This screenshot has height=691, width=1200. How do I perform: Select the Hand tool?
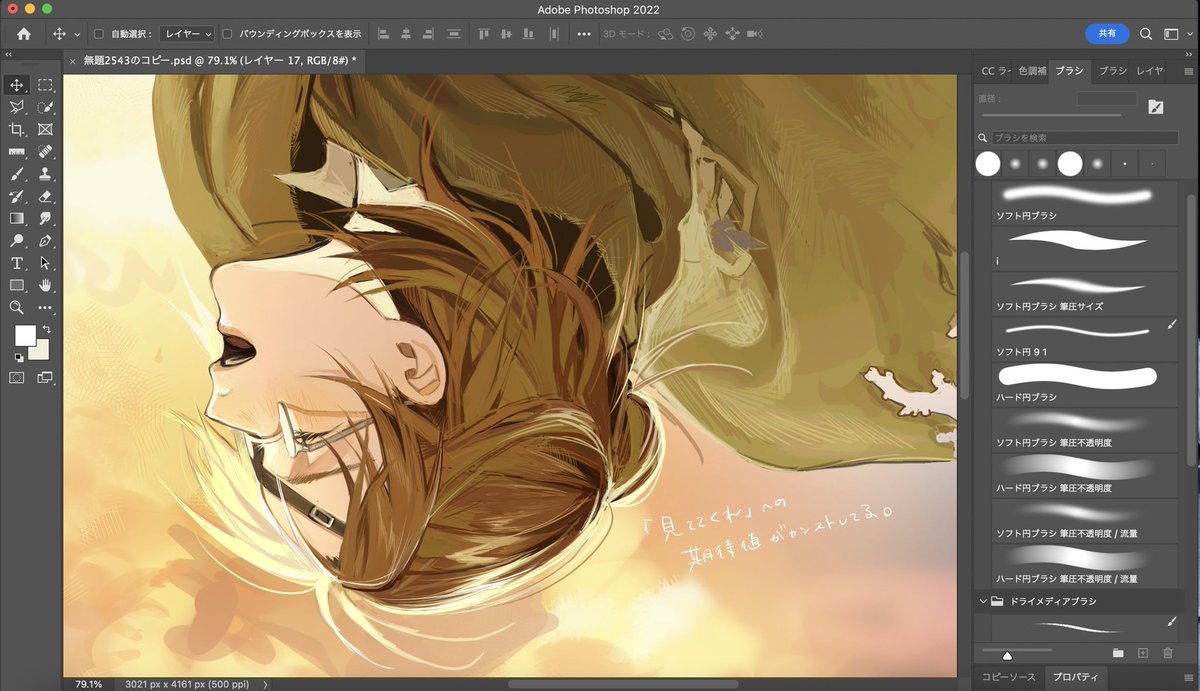point(45,285)
